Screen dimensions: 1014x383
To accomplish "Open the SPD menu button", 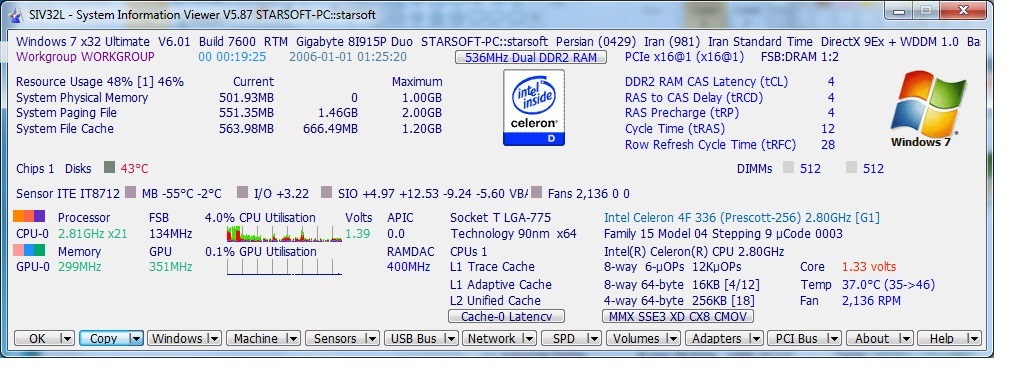I will click(x=565, y=338).
